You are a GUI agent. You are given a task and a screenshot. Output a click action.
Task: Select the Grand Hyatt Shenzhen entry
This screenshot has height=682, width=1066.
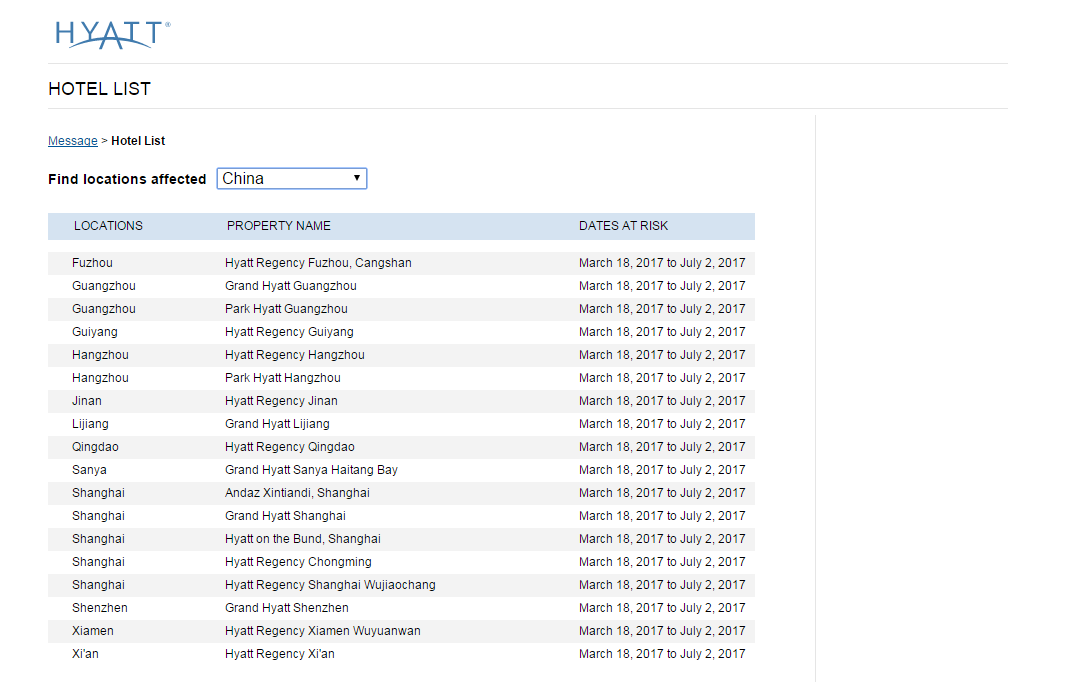tap(286, 608)
